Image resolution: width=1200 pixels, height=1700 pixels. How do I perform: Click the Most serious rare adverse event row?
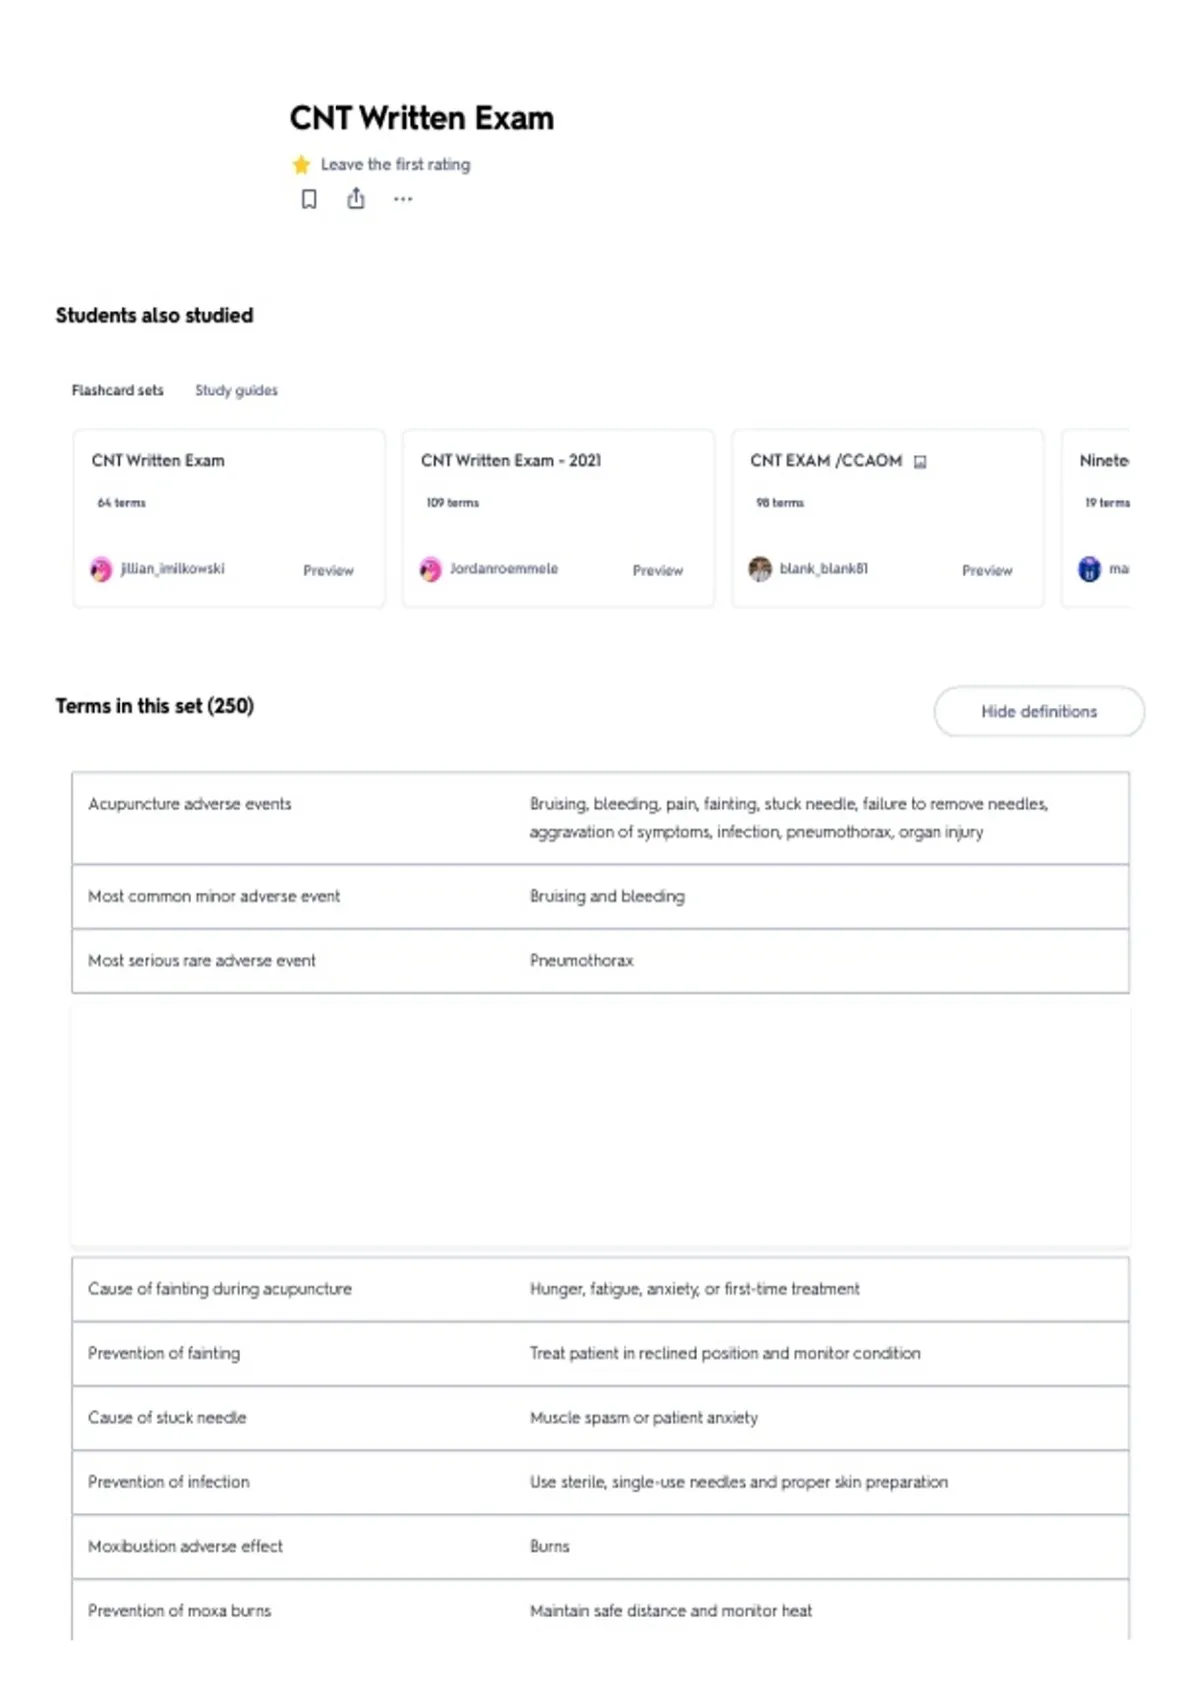(x=600, y=961)
